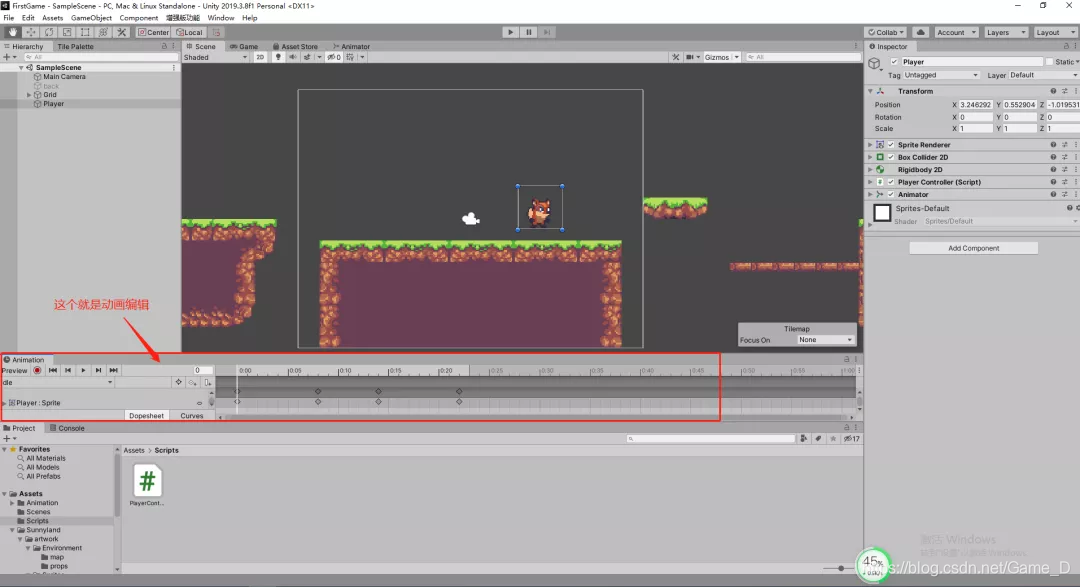
Task: Expand the Rigidbody 2D component
Action: click(870, 169)
